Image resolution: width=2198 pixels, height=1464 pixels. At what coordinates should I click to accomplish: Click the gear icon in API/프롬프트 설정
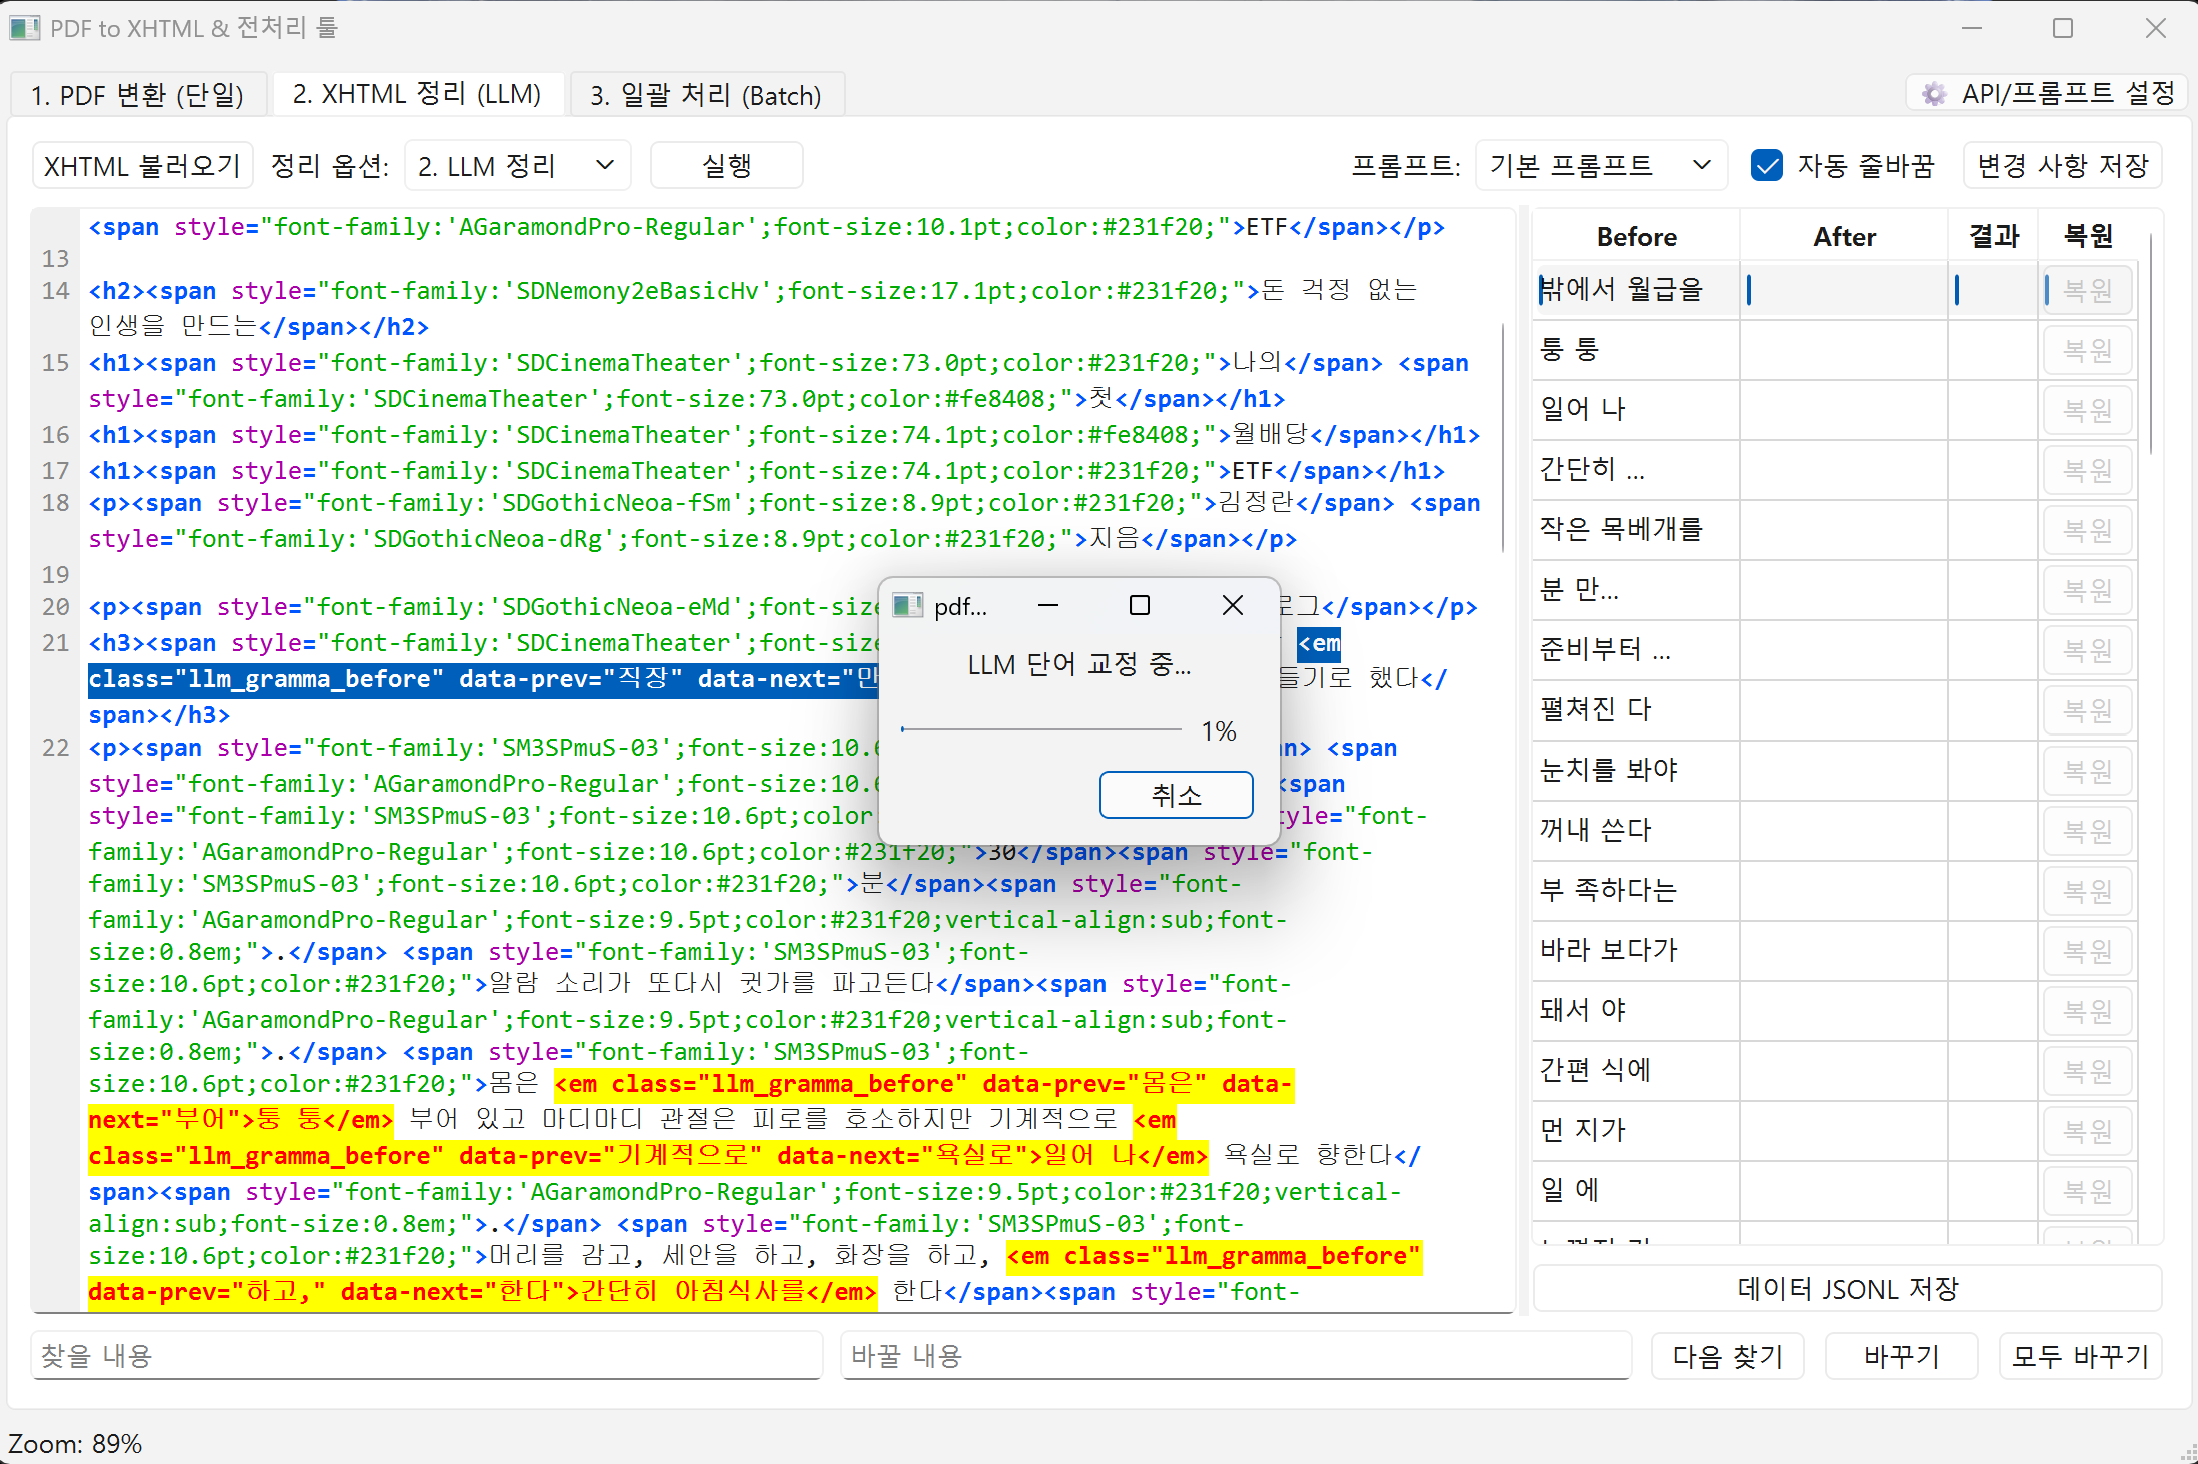click(x=1934, y=94)
